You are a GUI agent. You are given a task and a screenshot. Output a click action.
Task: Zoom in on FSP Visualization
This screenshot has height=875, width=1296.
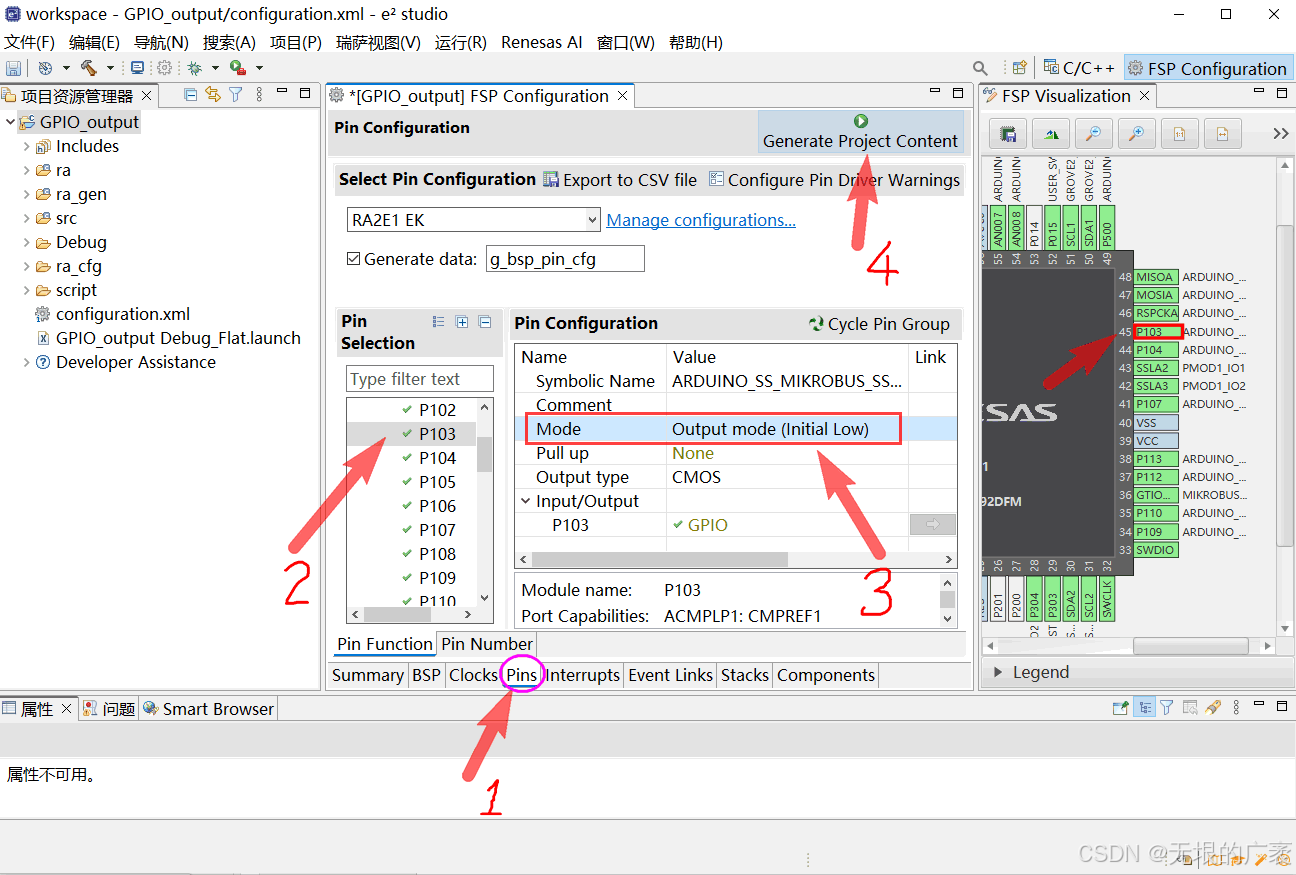pos(1137,133)
